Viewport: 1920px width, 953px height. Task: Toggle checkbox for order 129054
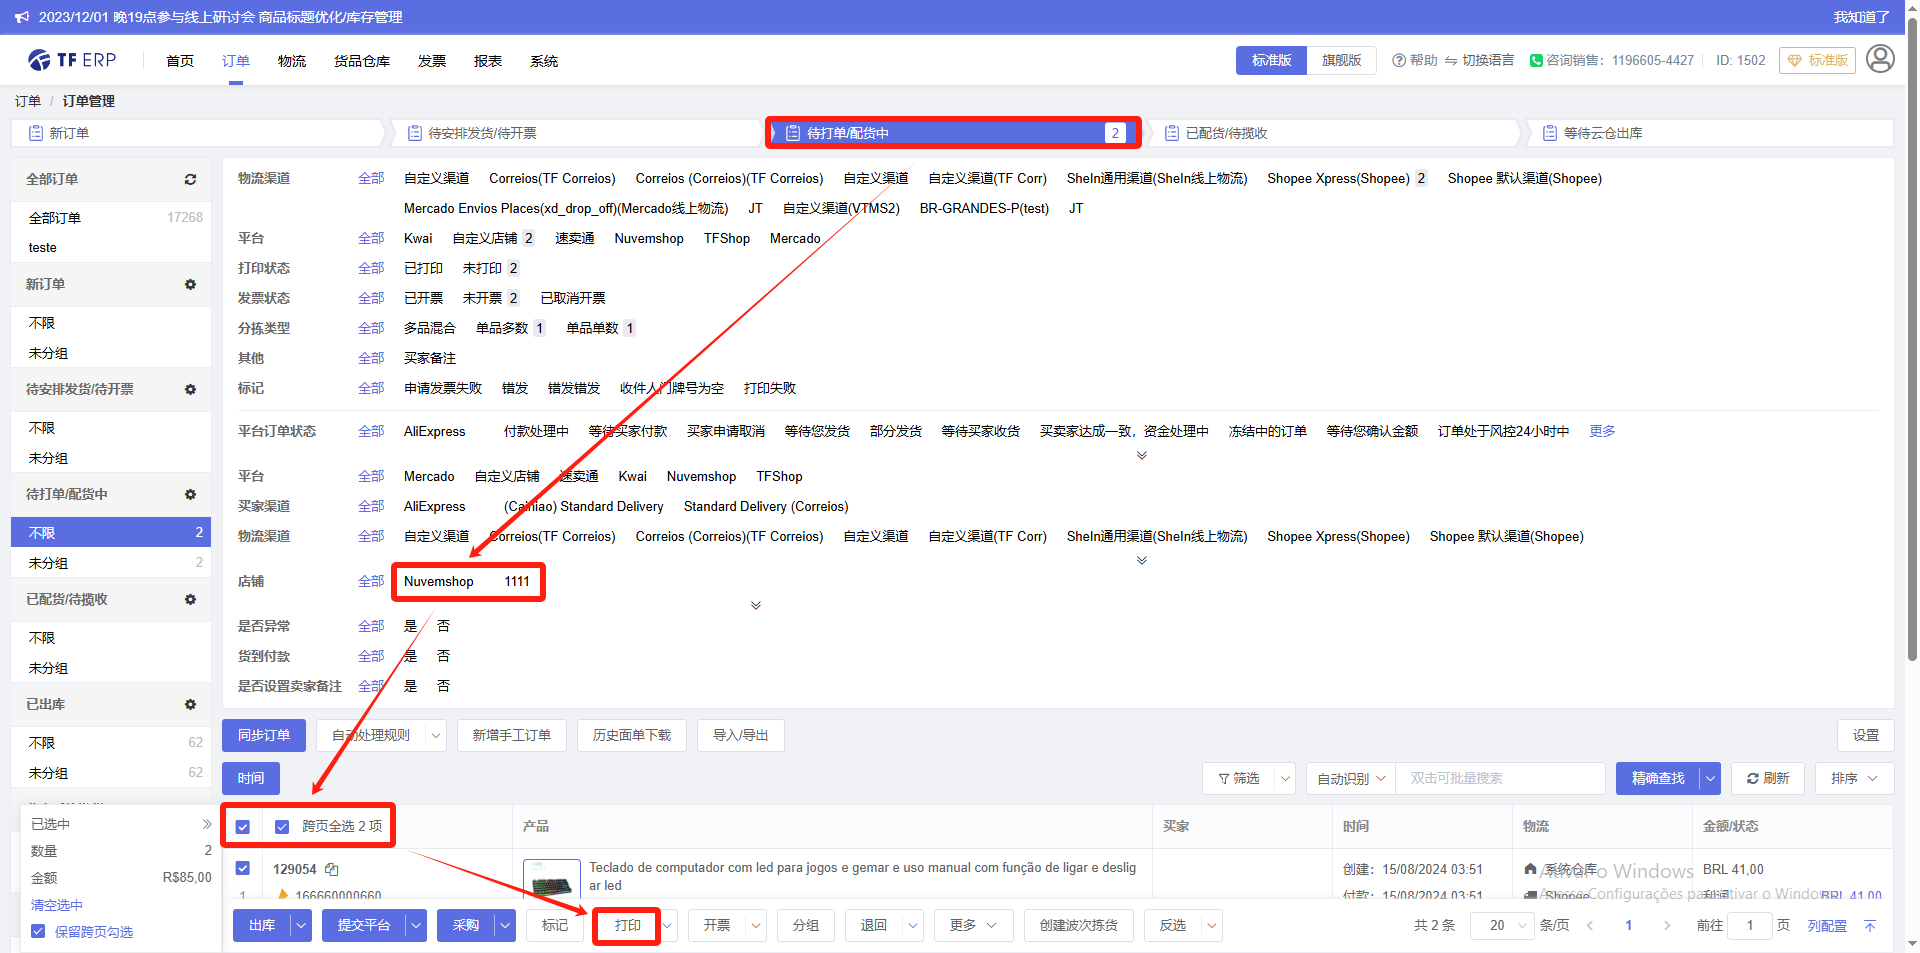243,868
